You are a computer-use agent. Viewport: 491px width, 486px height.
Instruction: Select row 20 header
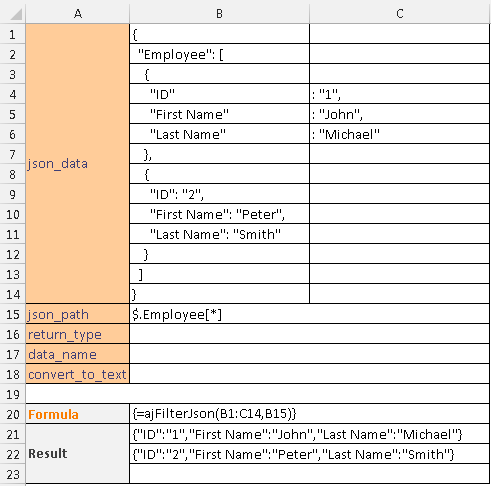13,414
